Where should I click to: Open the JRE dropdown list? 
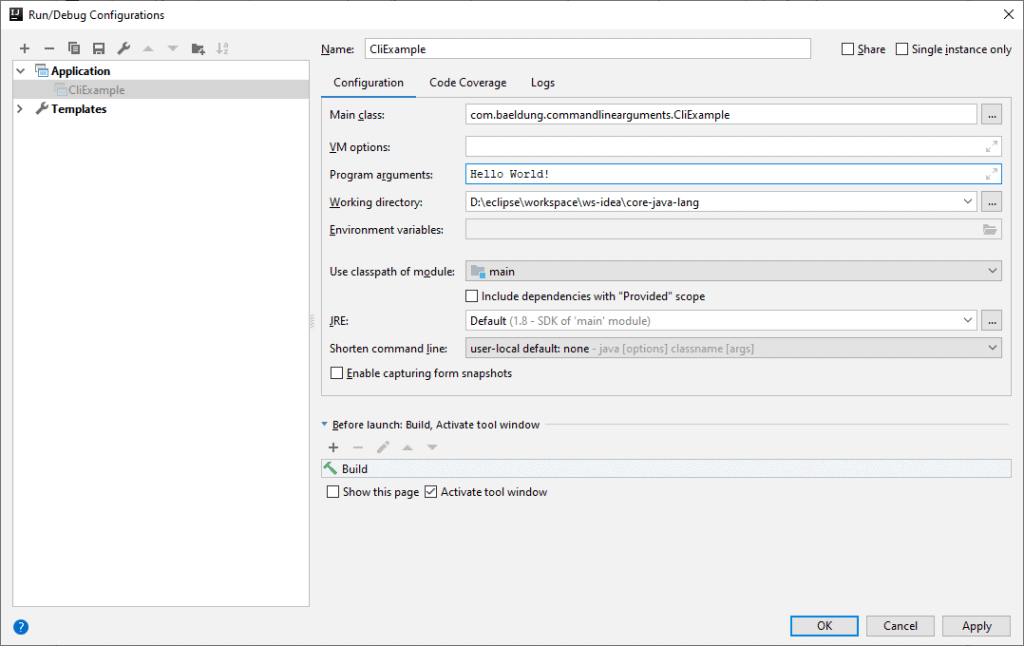pos(967,321)
